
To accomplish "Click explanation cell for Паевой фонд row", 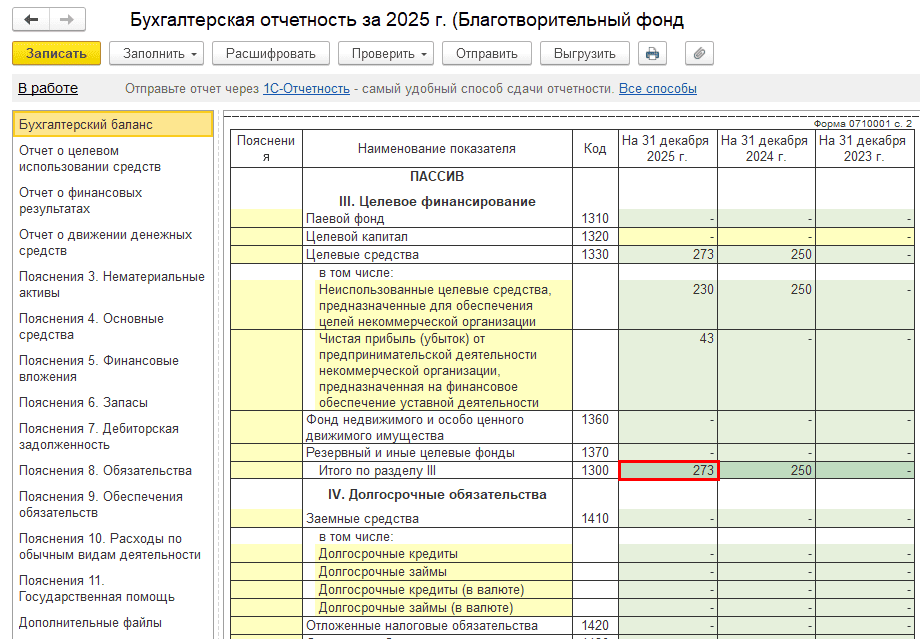I will pos(266,219).
